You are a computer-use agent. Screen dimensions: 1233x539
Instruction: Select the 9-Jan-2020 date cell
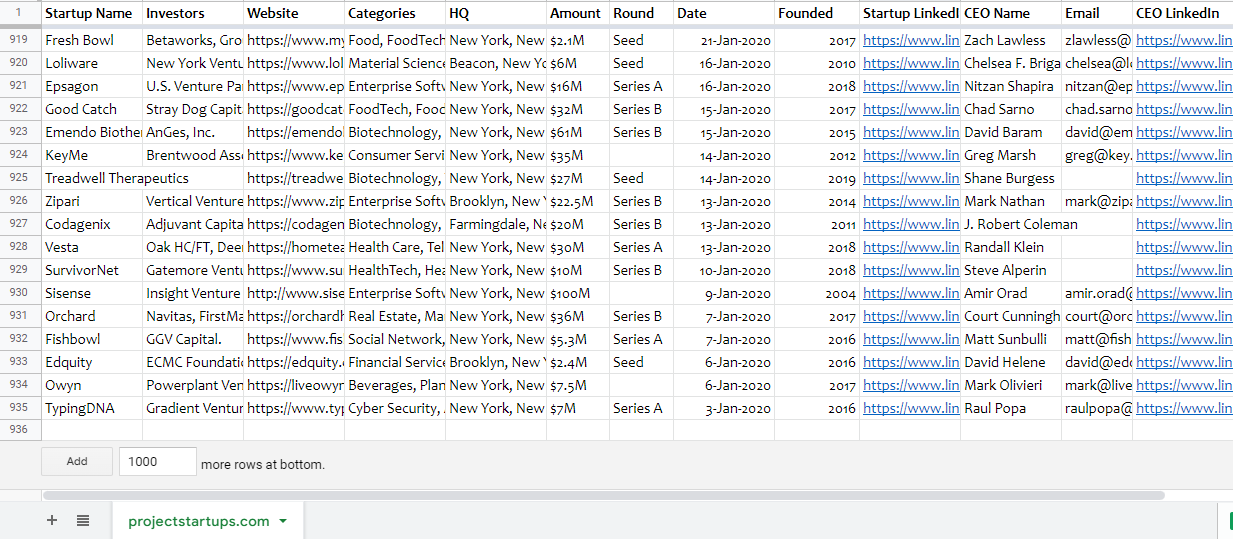(724, 293)
